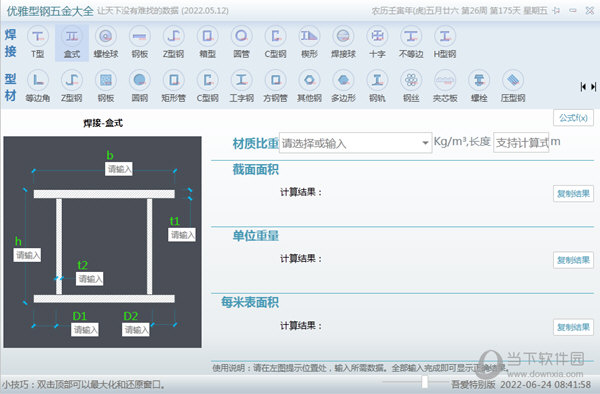Open the welded H型钢 section
Viewport: 600px width, 394px height.
click(445, 42)
